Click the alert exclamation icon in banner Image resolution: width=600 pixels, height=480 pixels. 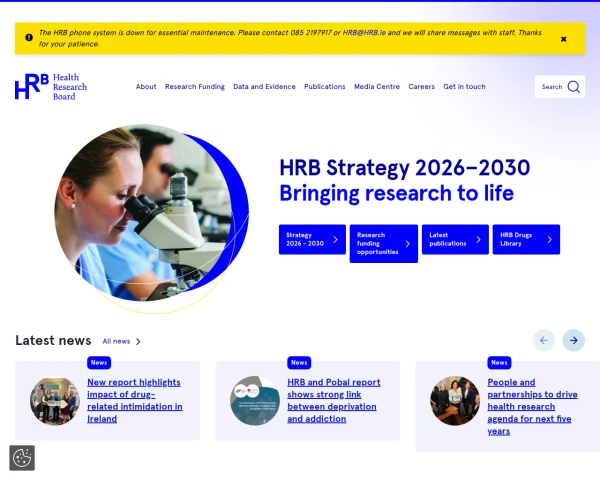[x=29, y=38]
